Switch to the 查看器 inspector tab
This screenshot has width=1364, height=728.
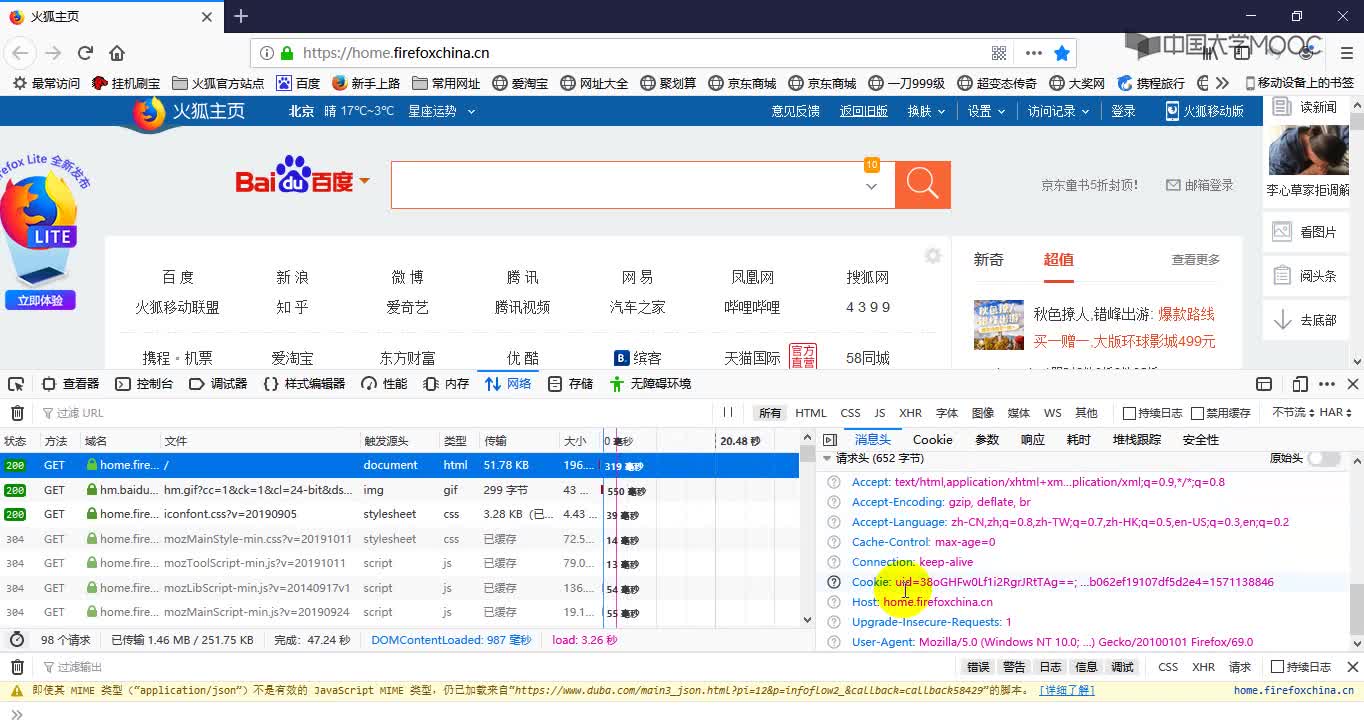click(71, 384)
